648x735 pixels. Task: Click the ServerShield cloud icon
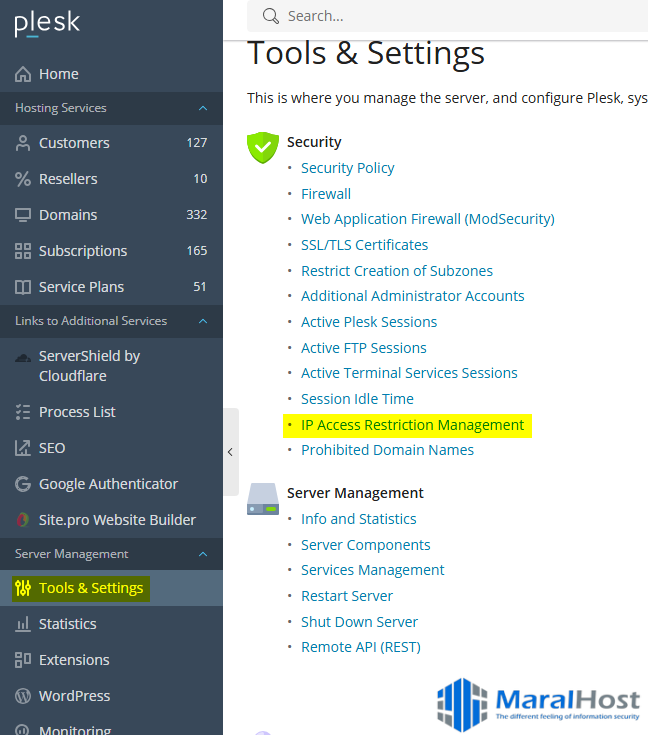pos(23,357)
